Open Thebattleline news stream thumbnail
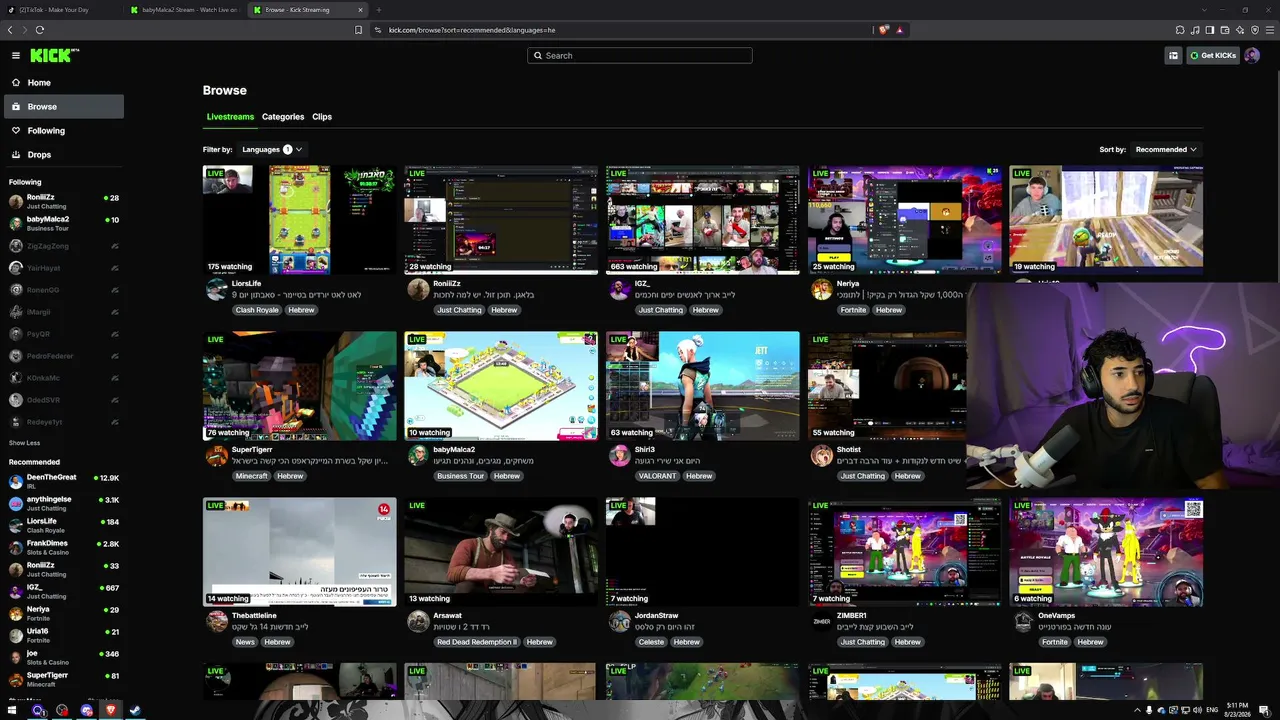Image resolution: width=1280 pixels, height=720 pixels. pyautogui.click(x=300, y=552)
